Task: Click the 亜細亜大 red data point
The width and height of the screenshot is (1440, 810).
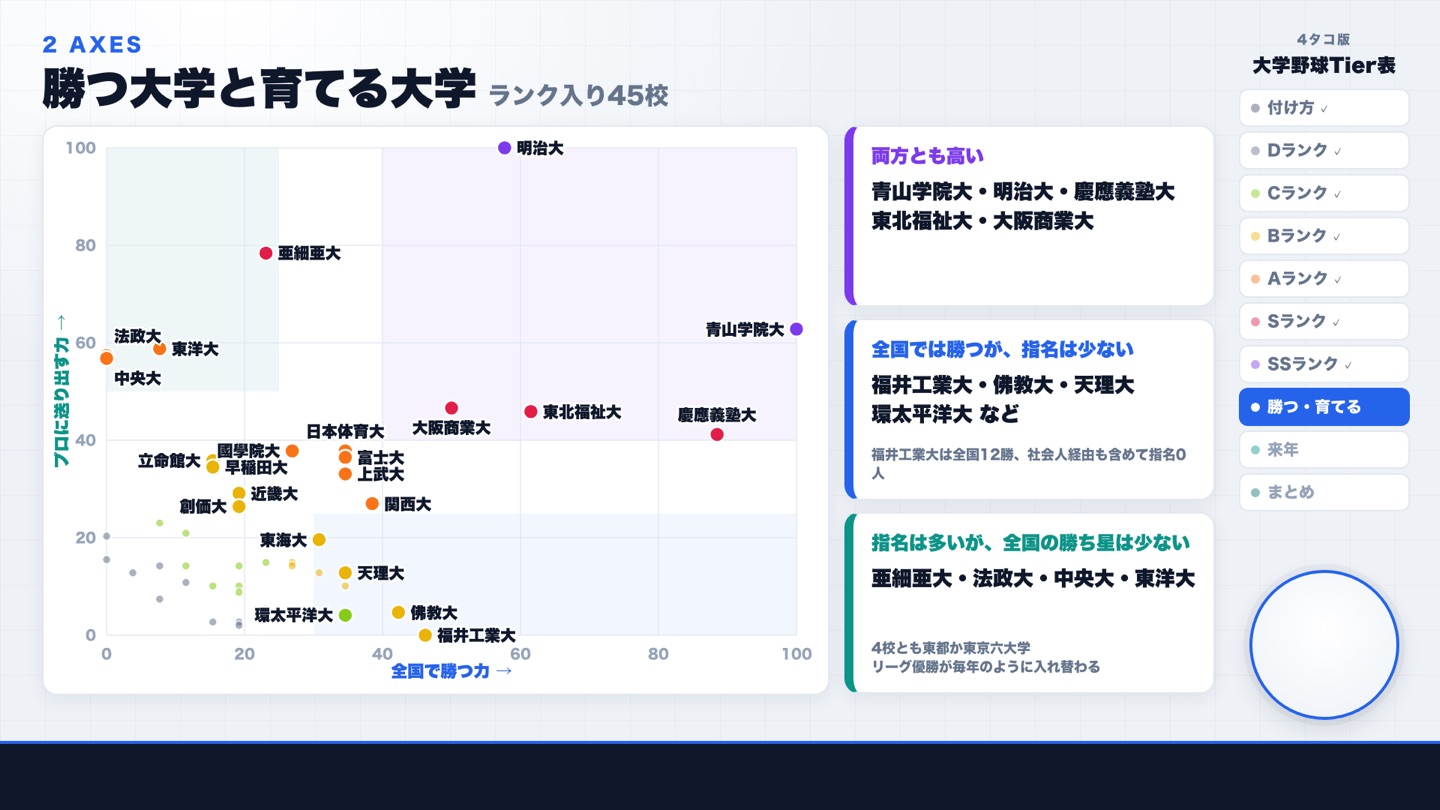Action: pyautogui.click(x=266, y=253)
